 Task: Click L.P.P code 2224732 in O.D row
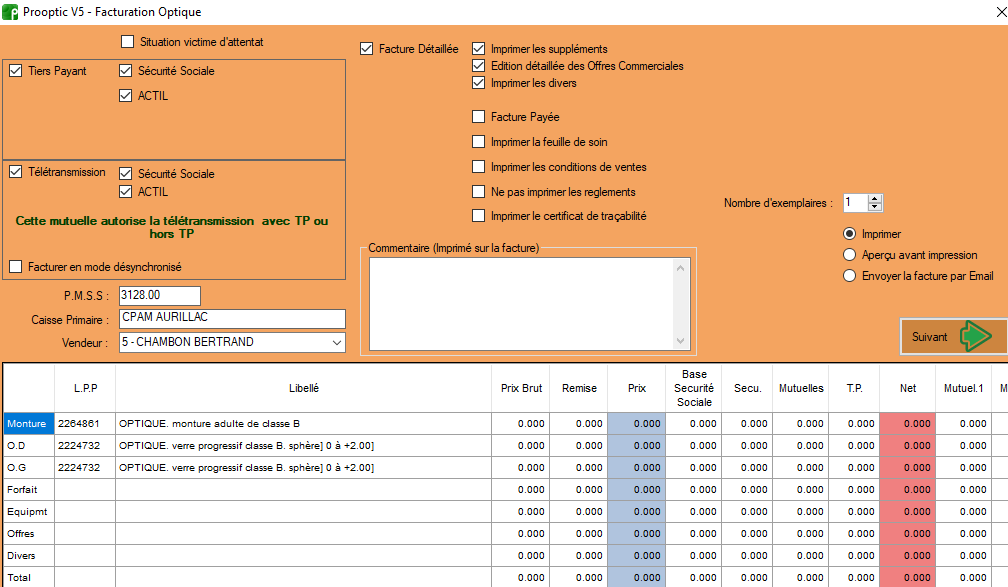[x=85, y=446]
